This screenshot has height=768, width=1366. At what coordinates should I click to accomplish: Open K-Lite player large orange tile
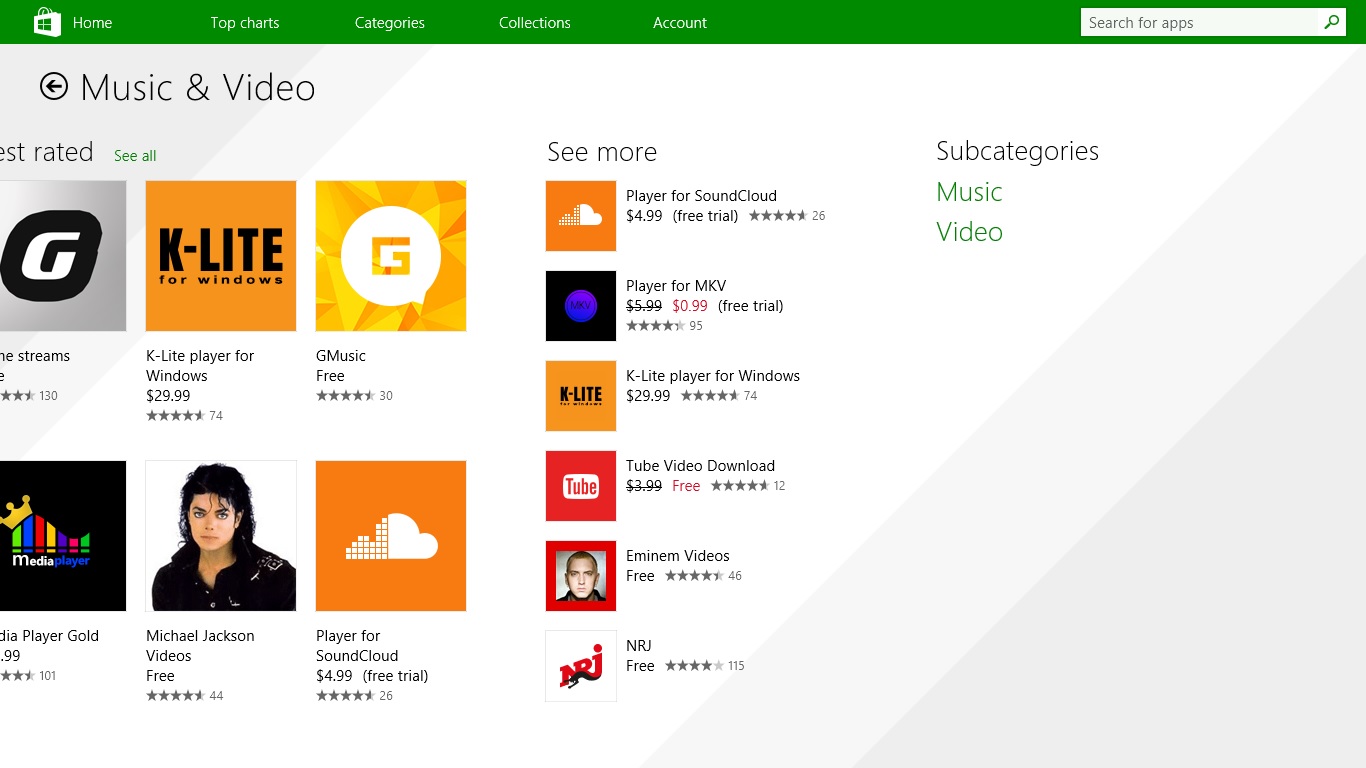(221, 256)
